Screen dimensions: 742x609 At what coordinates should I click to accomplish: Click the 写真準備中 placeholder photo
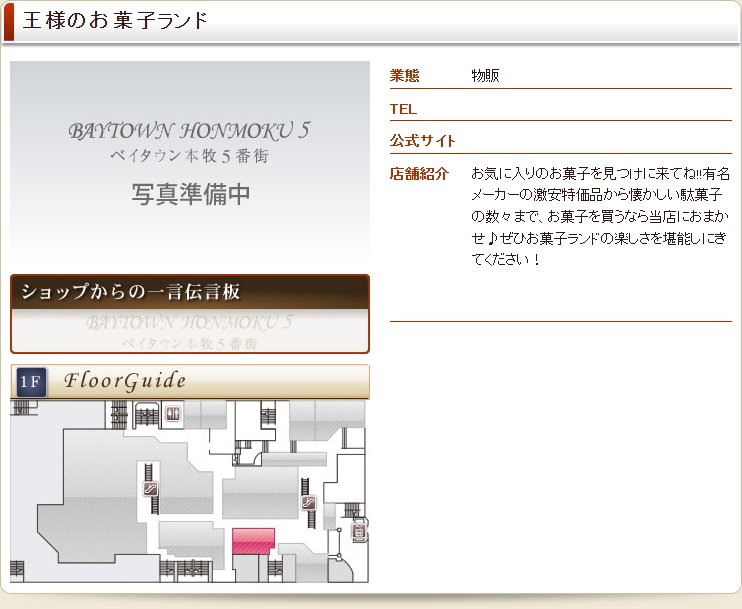(190, 193)
